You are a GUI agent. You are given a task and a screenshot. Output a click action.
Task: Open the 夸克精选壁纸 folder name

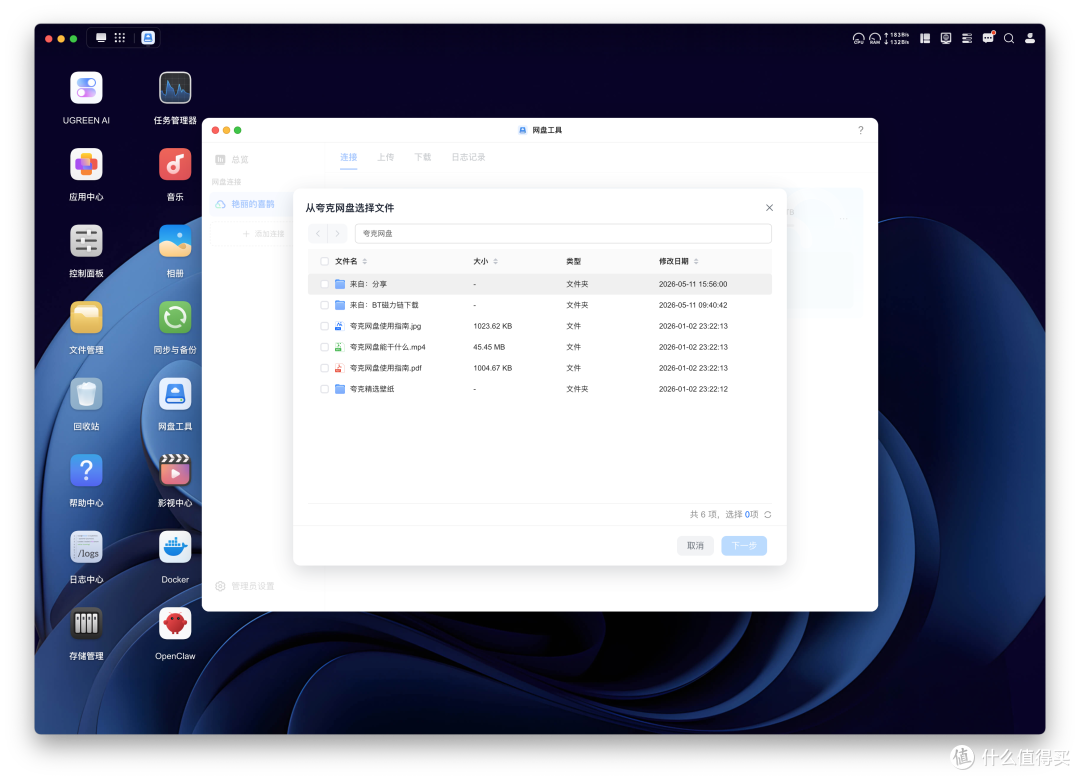pyautogui.click(x=372, y=389)
